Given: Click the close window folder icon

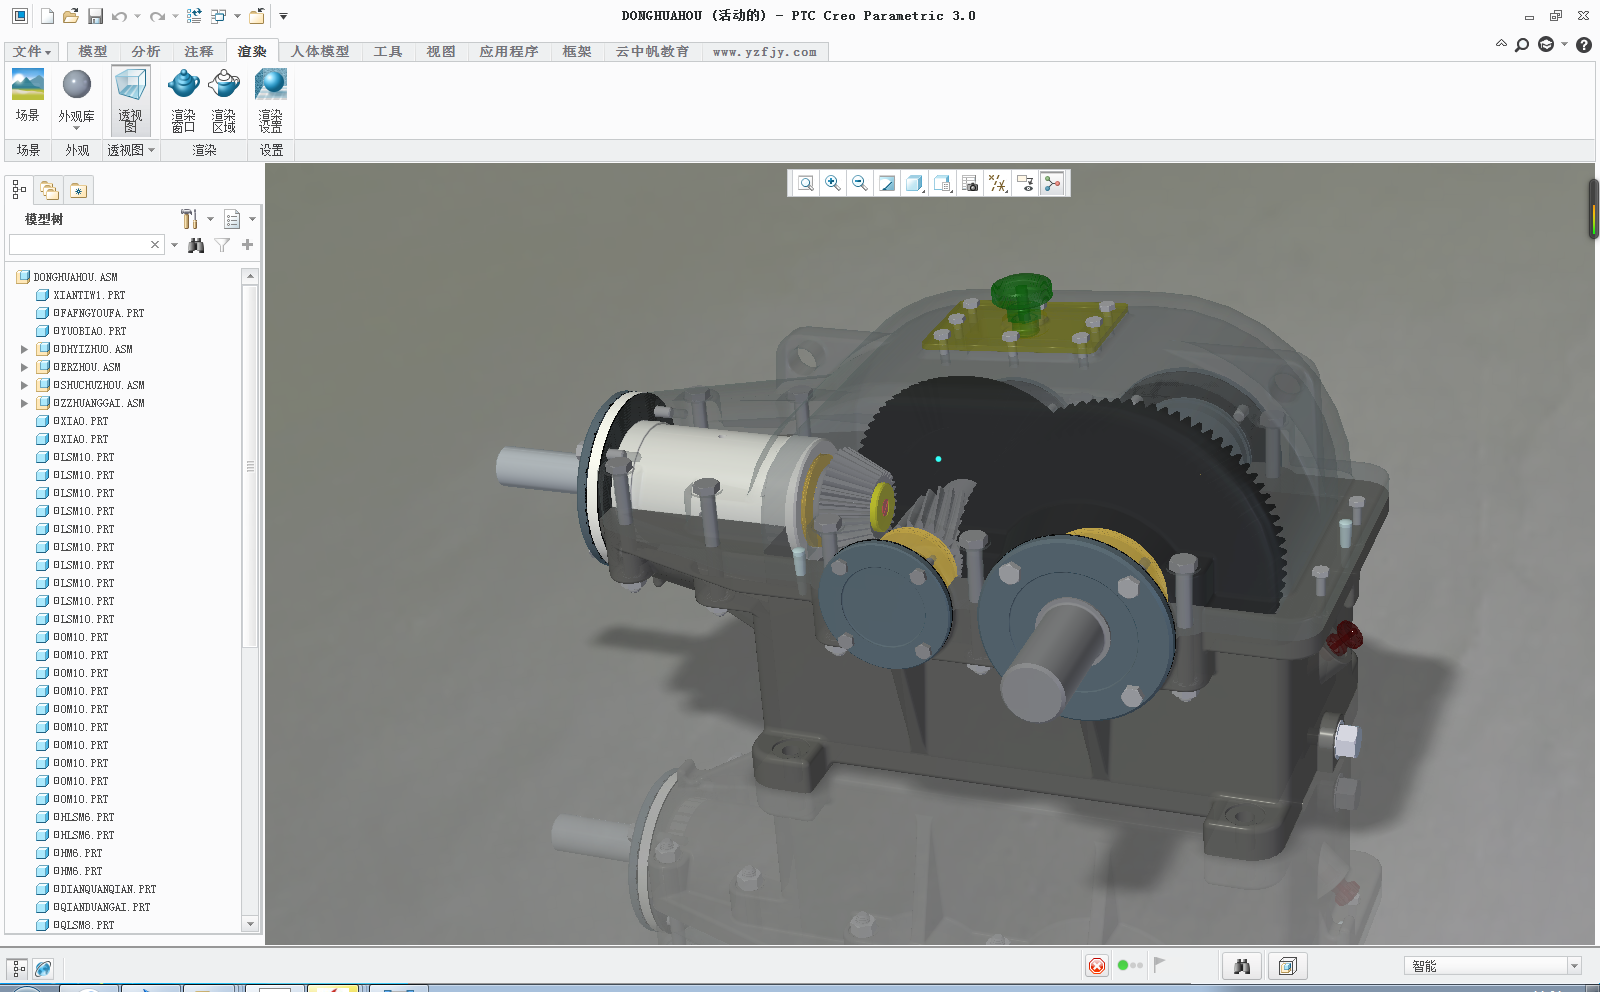Looking at the screenshot, I should click(257, 16).
